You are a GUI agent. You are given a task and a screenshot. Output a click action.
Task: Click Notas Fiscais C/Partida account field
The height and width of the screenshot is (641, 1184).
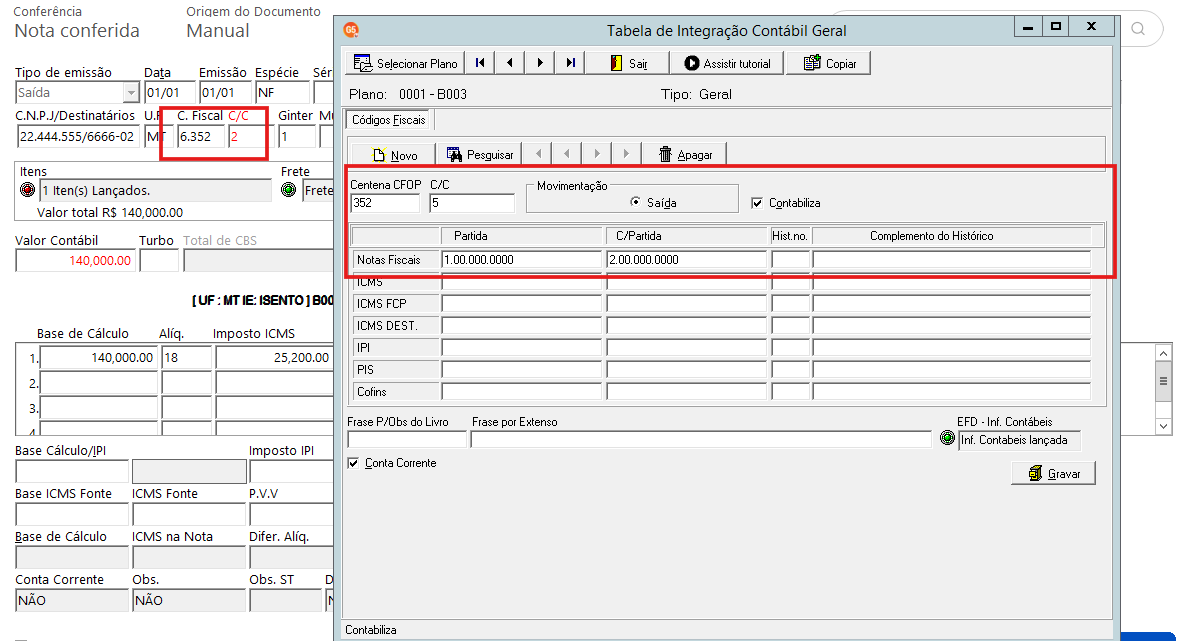click(x=686, y=260)
